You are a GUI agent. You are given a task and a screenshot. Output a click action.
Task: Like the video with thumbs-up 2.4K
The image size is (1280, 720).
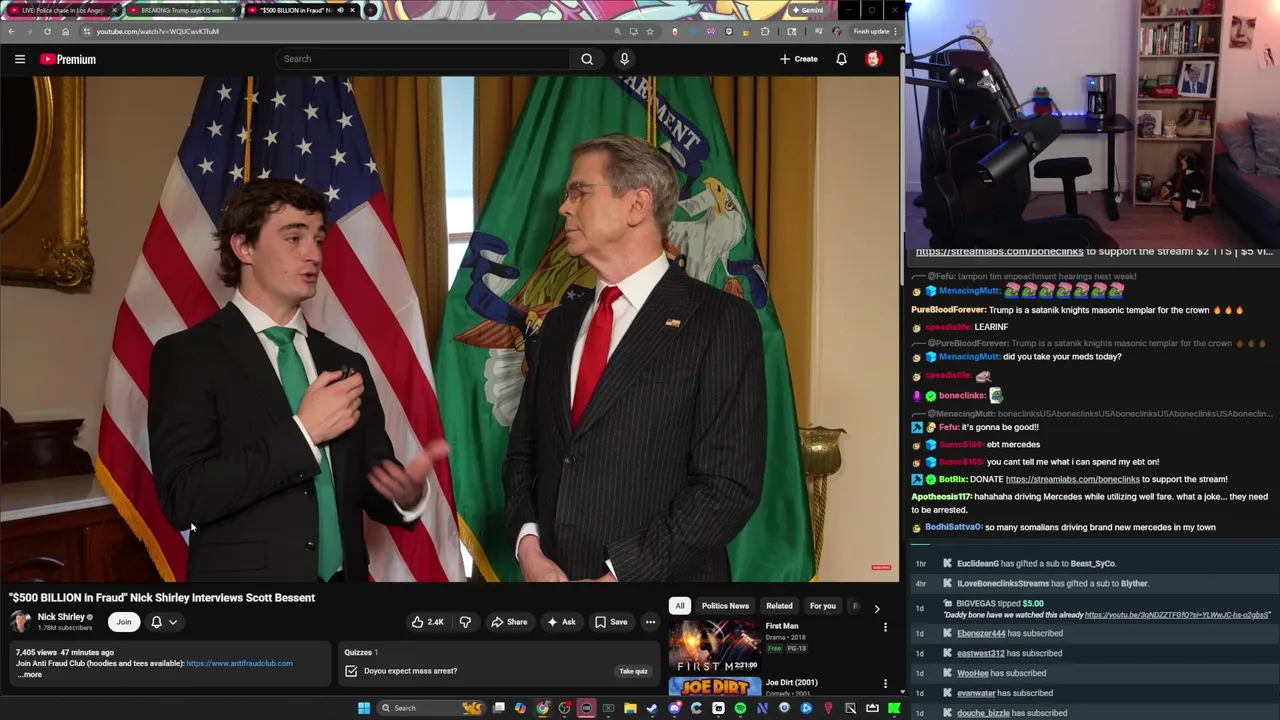(427, 622)
